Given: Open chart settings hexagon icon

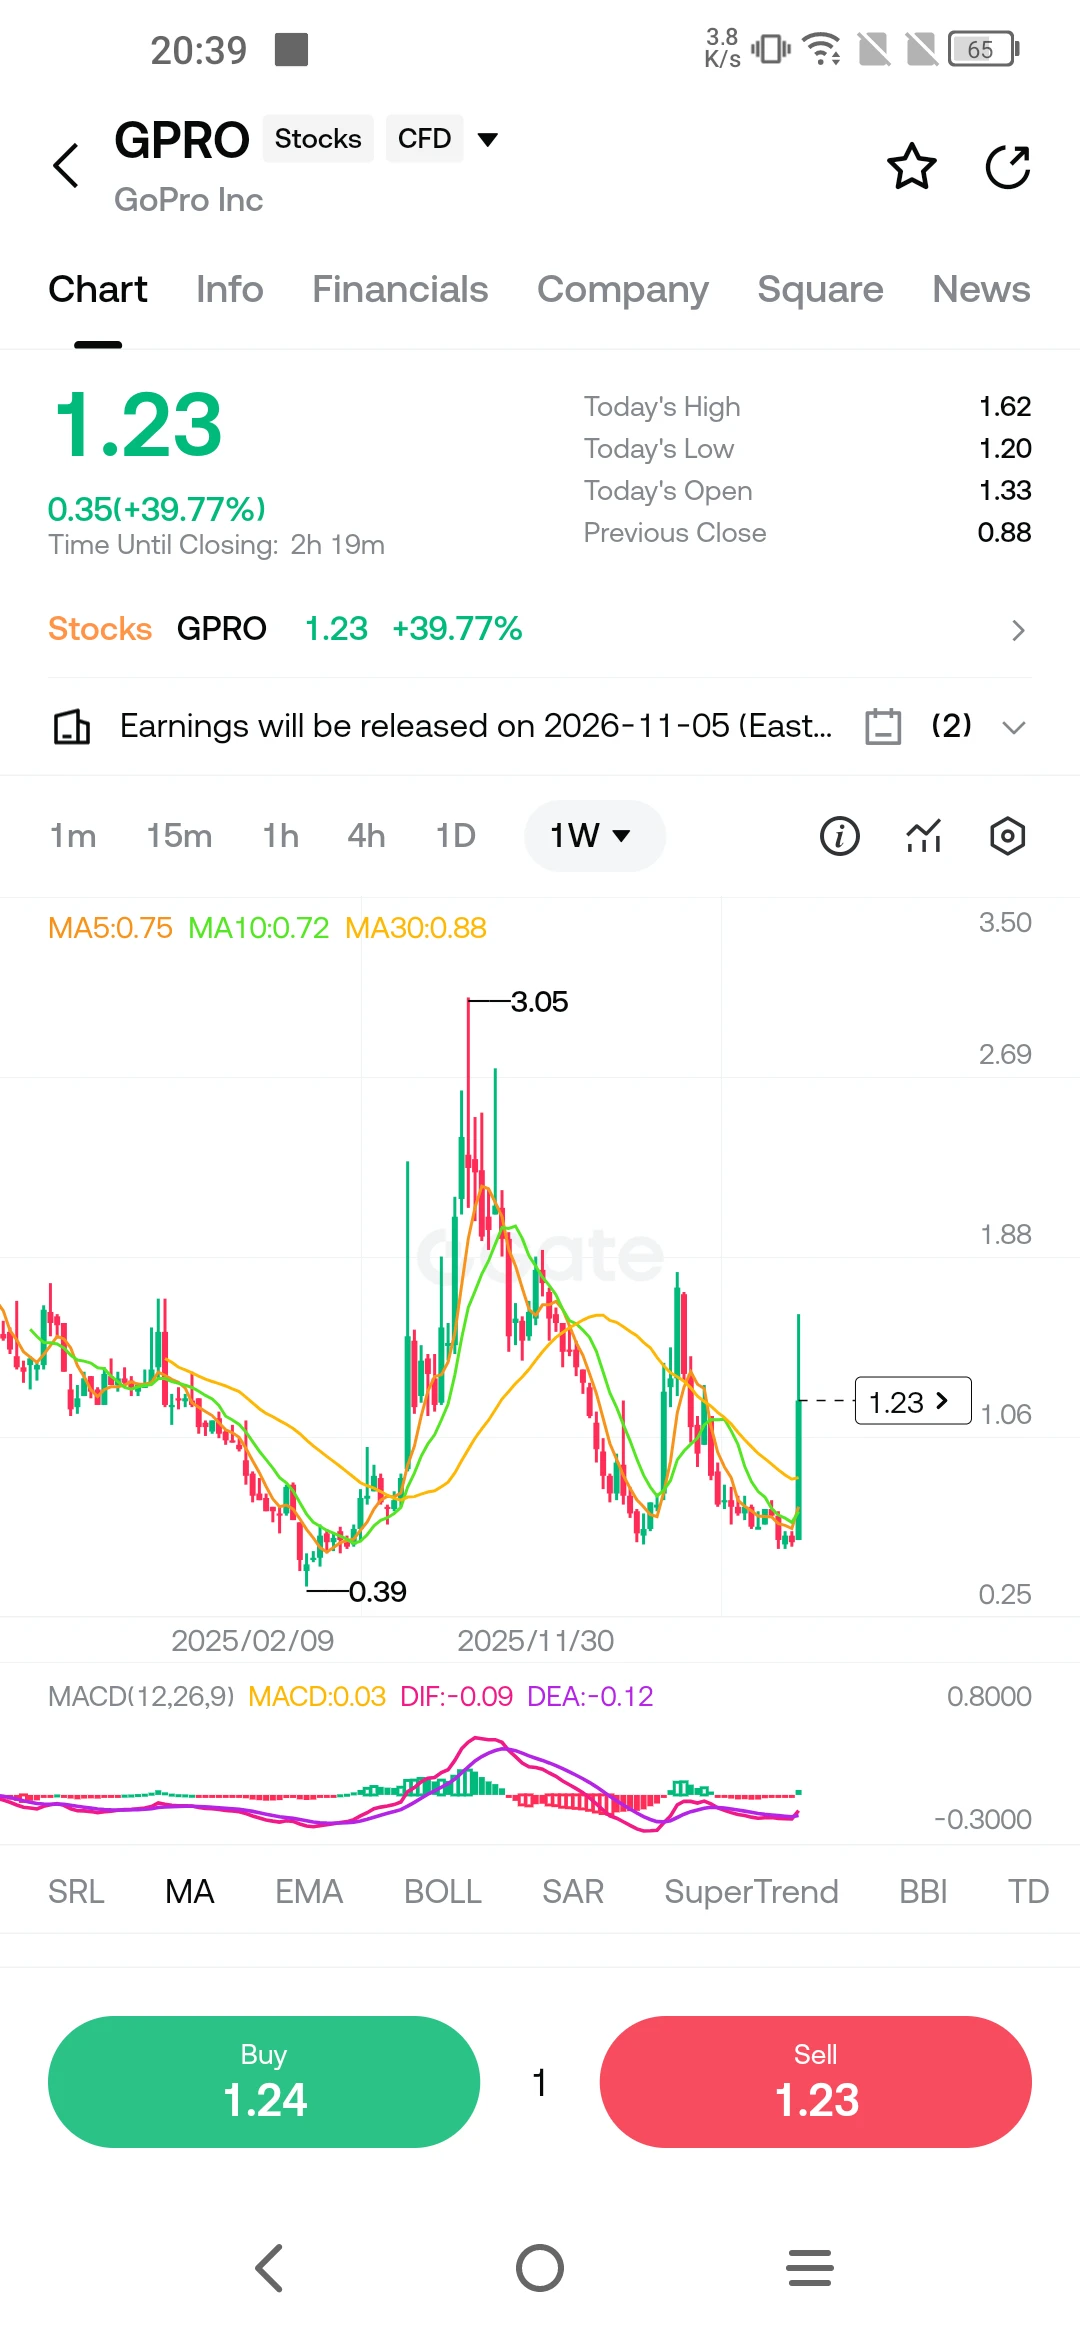Looking at the screenshot, I should (1008, 836).
